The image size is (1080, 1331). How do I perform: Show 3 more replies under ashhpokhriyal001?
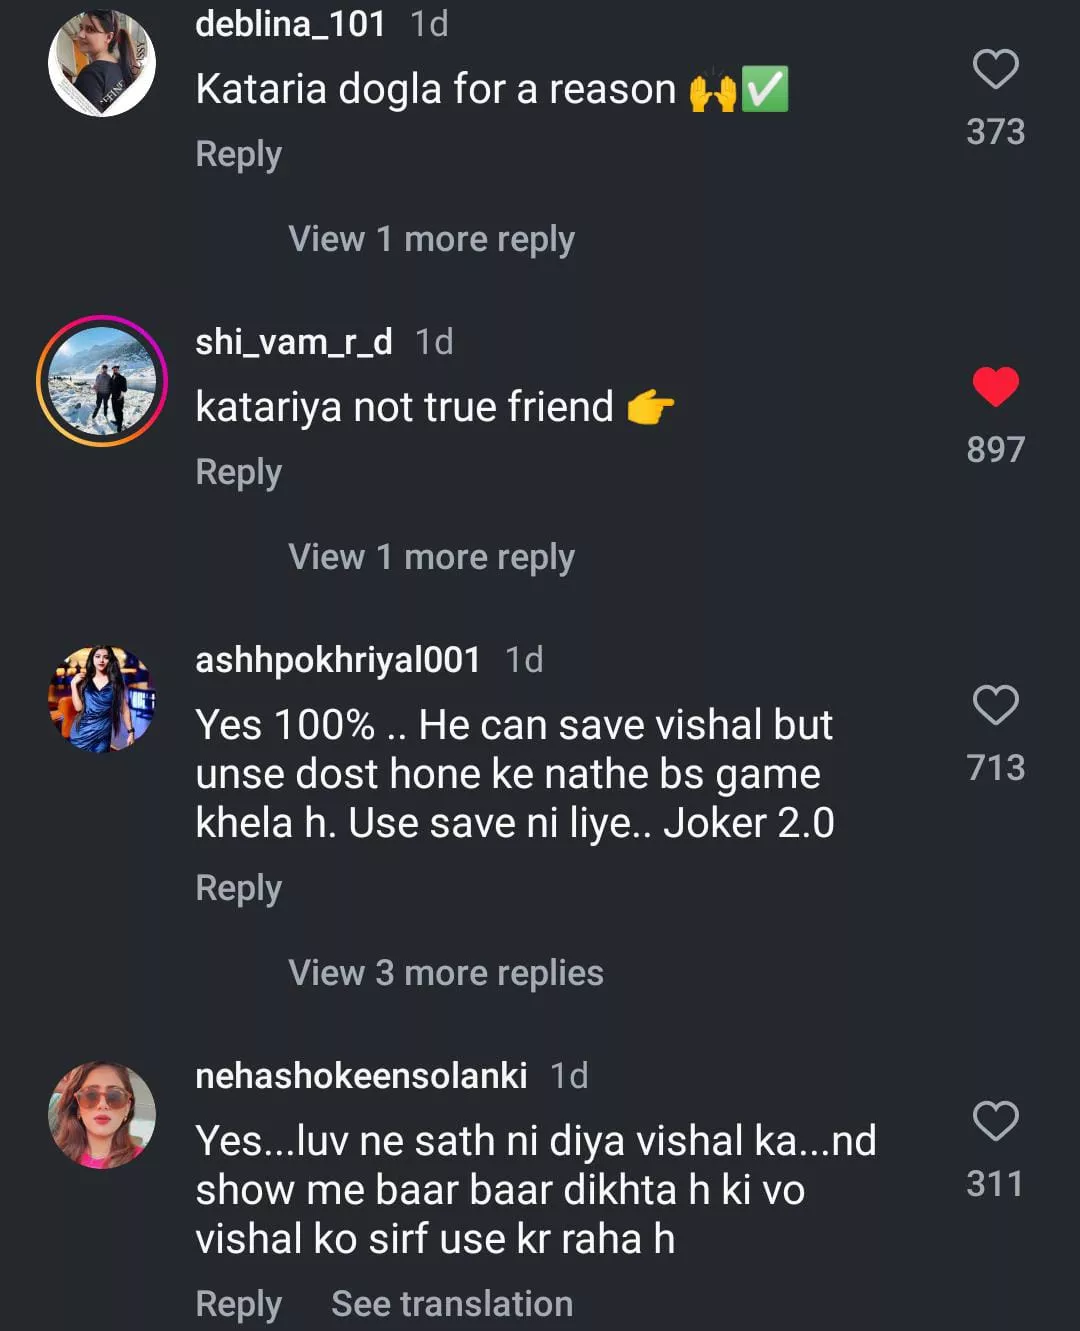pyautogui.click(x=445, y=973)
